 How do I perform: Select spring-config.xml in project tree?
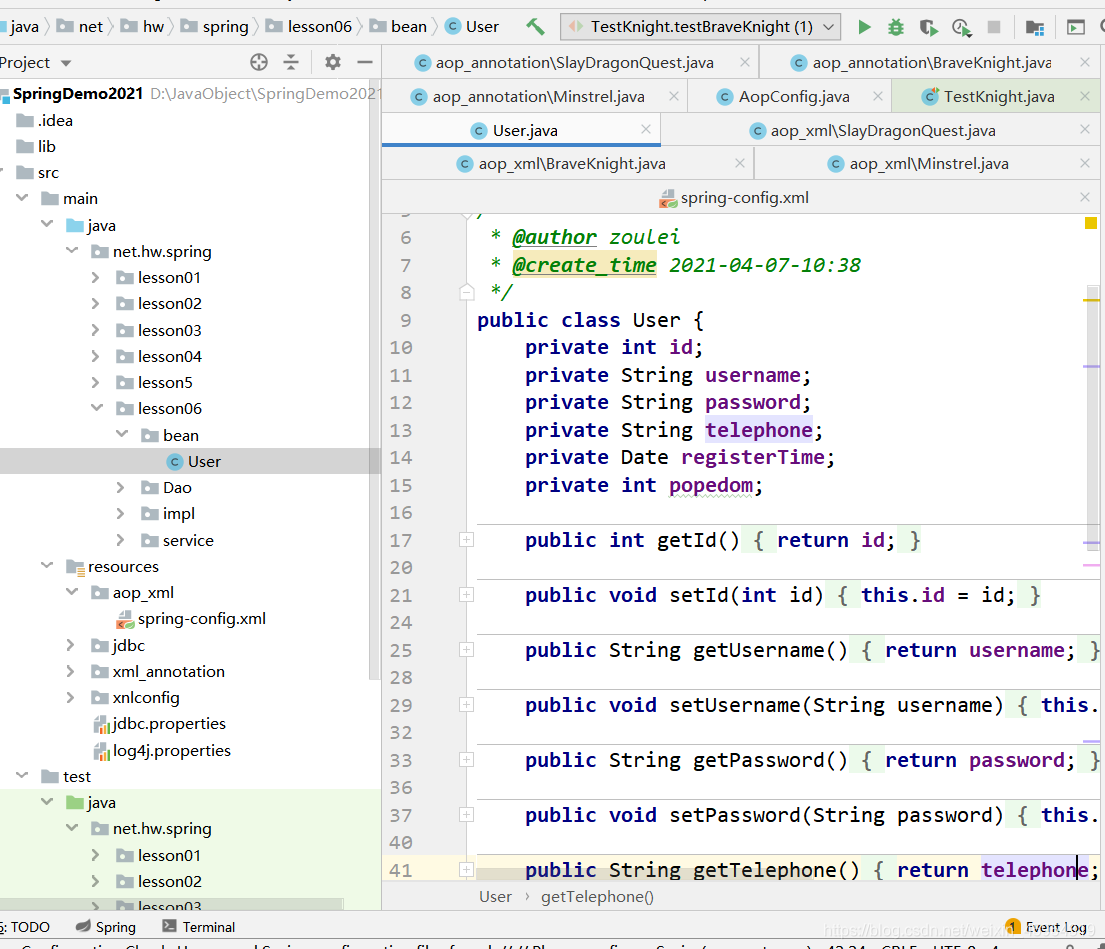click(189, 619)
